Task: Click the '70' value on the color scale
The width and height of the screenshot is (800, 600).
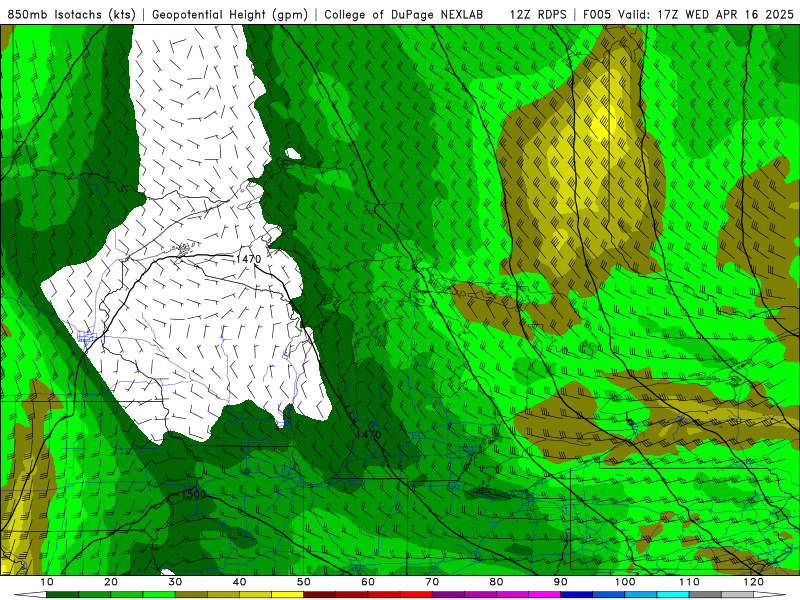Action: pos(432,582)
